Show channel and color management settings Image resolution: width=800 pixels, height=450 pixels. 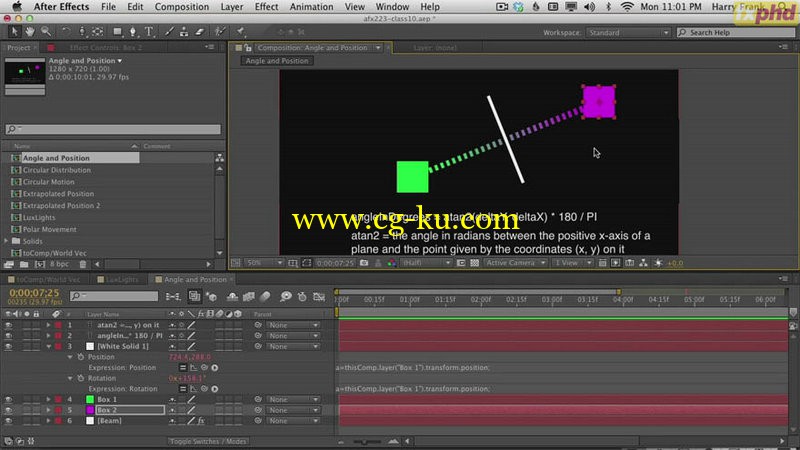[392, 263]
